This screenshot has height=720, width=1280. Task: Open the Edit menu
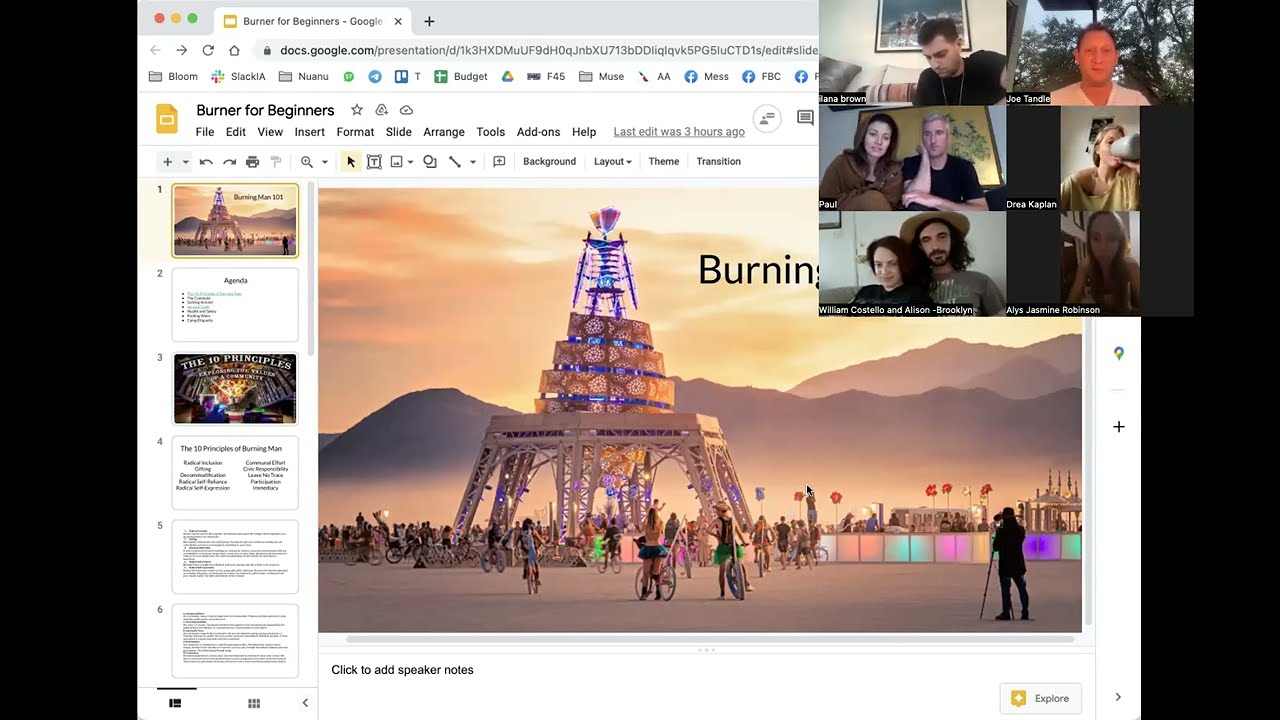[236, 132]
